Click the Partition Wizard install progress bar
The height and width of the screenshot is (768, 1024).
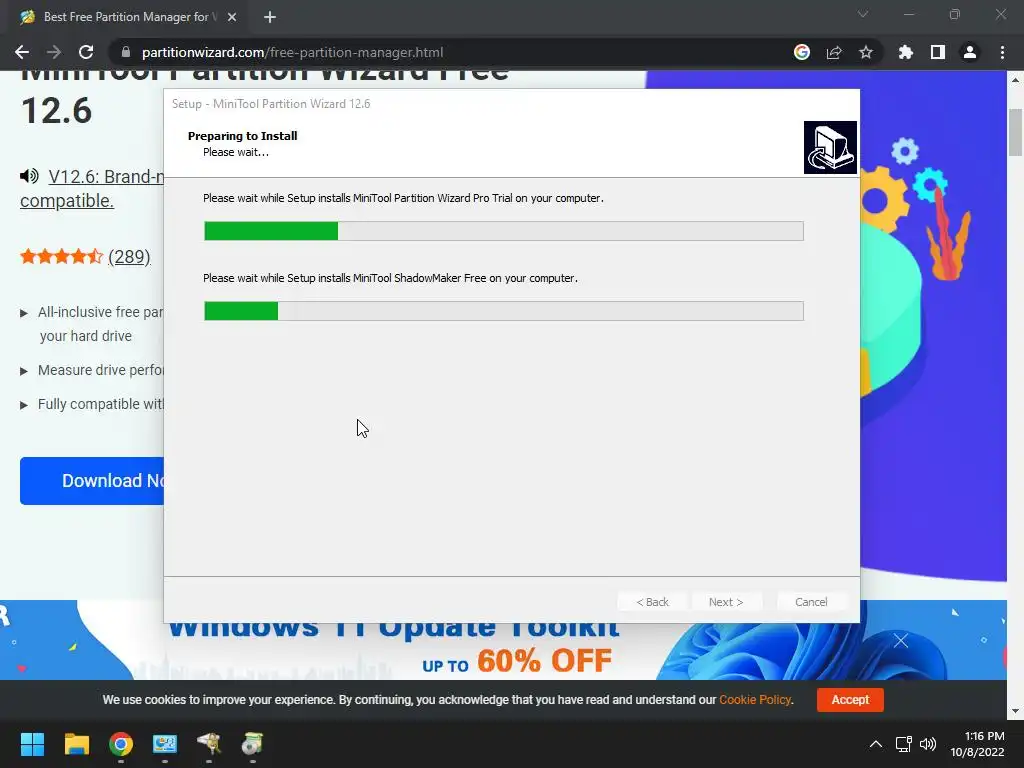click(x=504, y=231)
